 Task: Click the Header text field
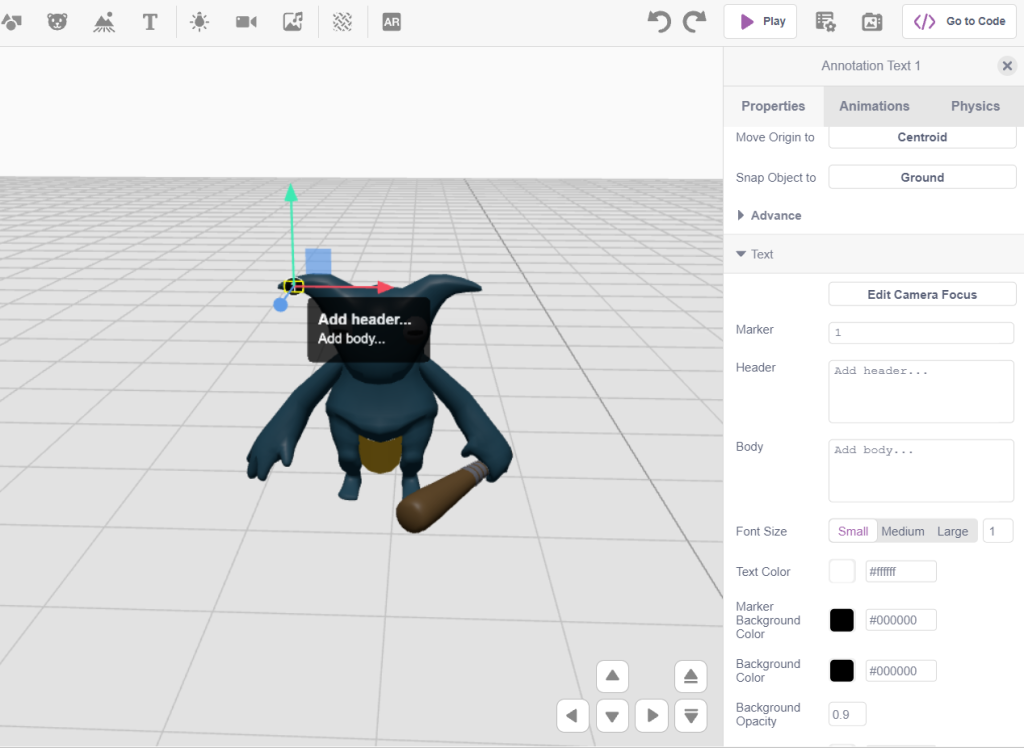pos(921,391)
